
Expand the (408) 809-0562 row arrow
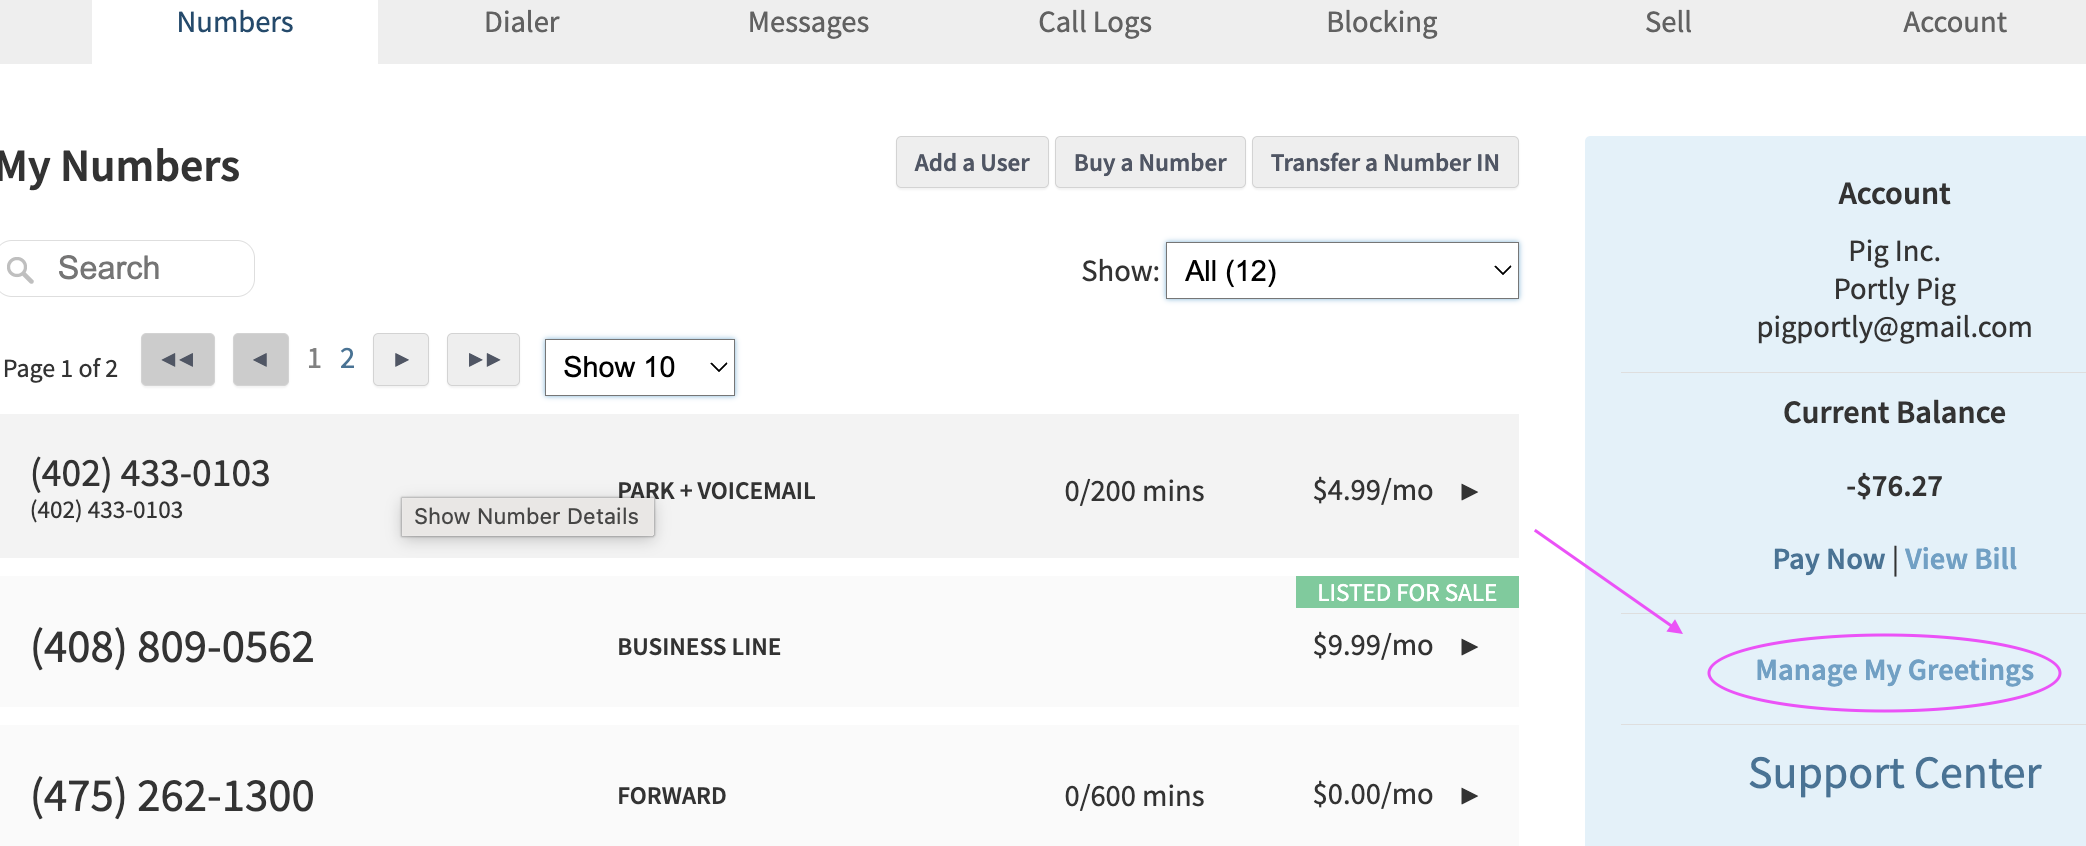[x=1469, y=647]
